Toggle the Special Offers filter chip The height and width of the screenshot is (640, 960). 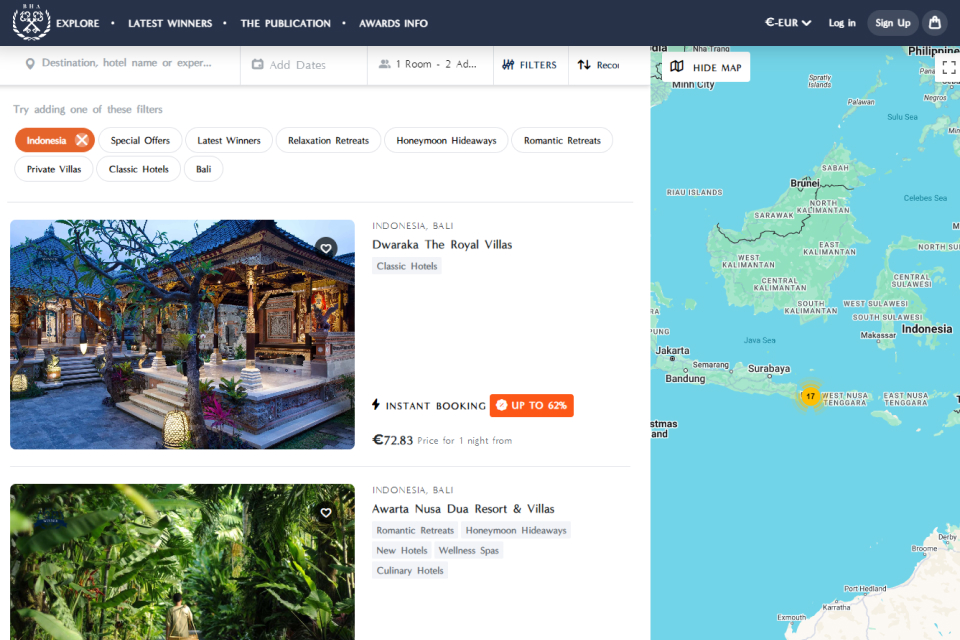[140, 140]
